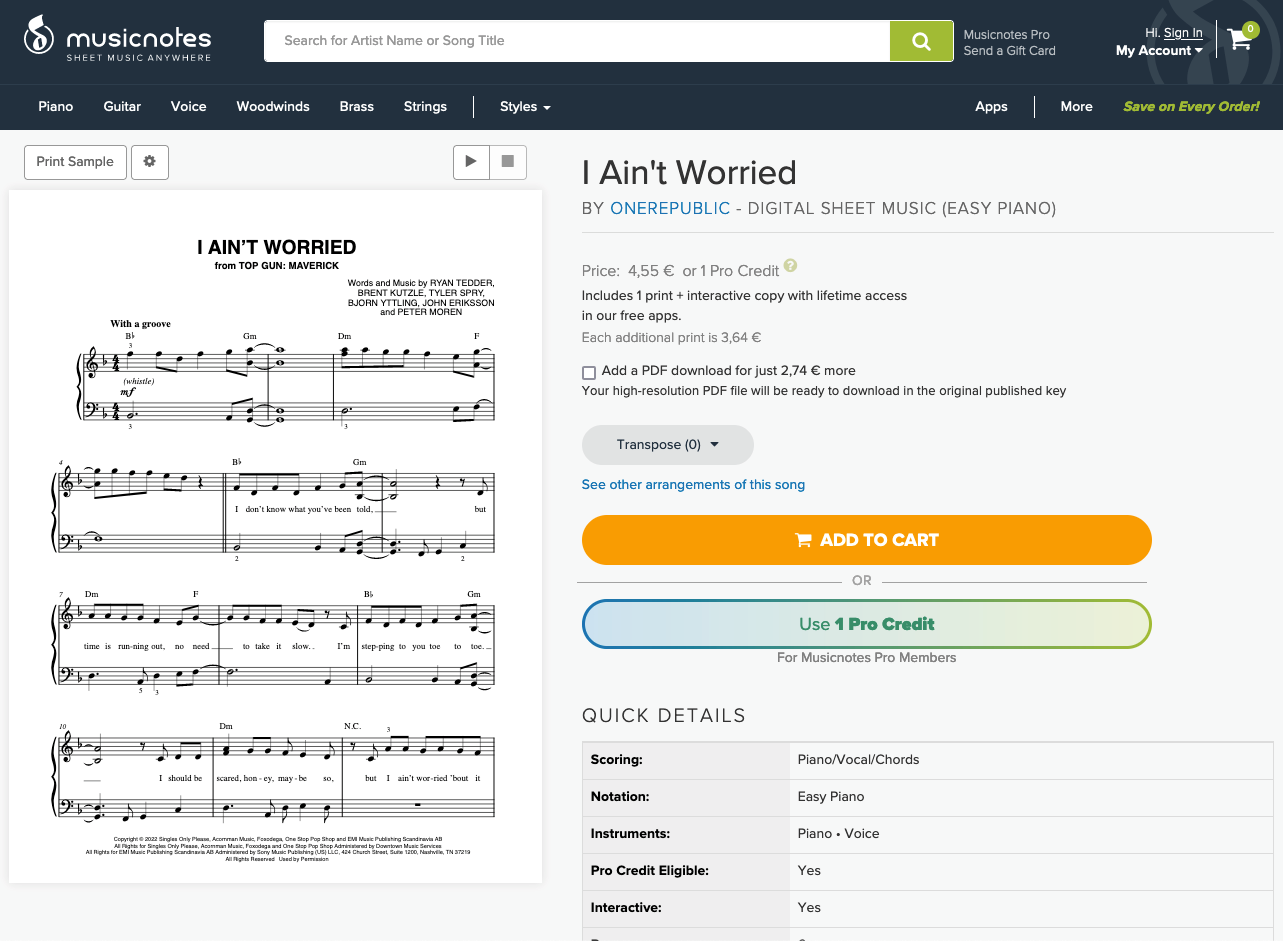Click the green search magnifier button

pos(921,41)
